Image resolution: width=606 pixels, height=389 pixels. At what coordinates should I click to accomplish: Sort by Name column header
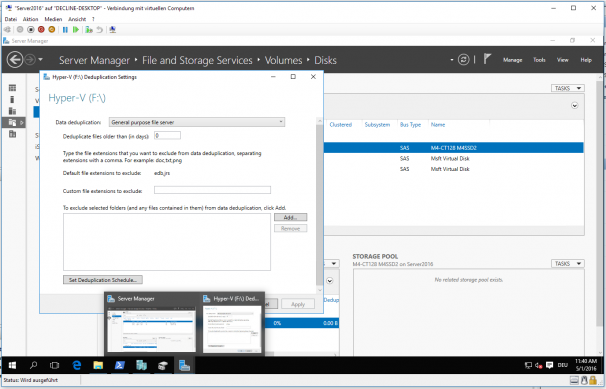point(438,125)
